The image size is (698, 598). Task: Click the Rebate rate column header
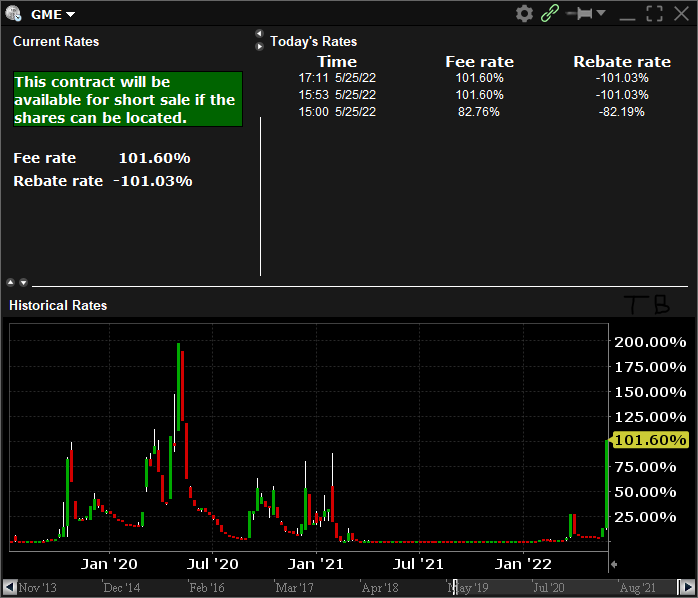point(622,61)
